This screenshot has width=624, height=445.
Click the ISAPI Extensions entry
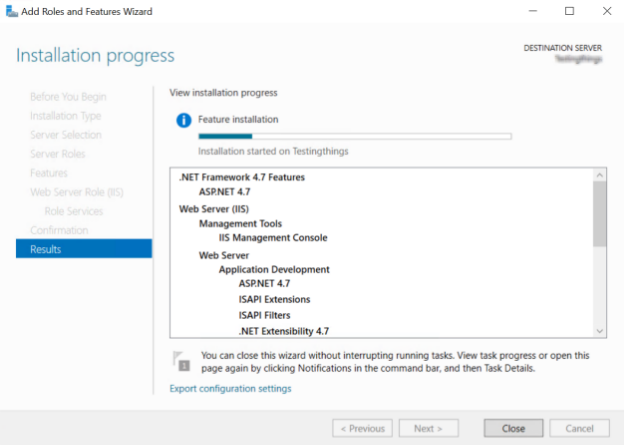click(x=274, y=299)
